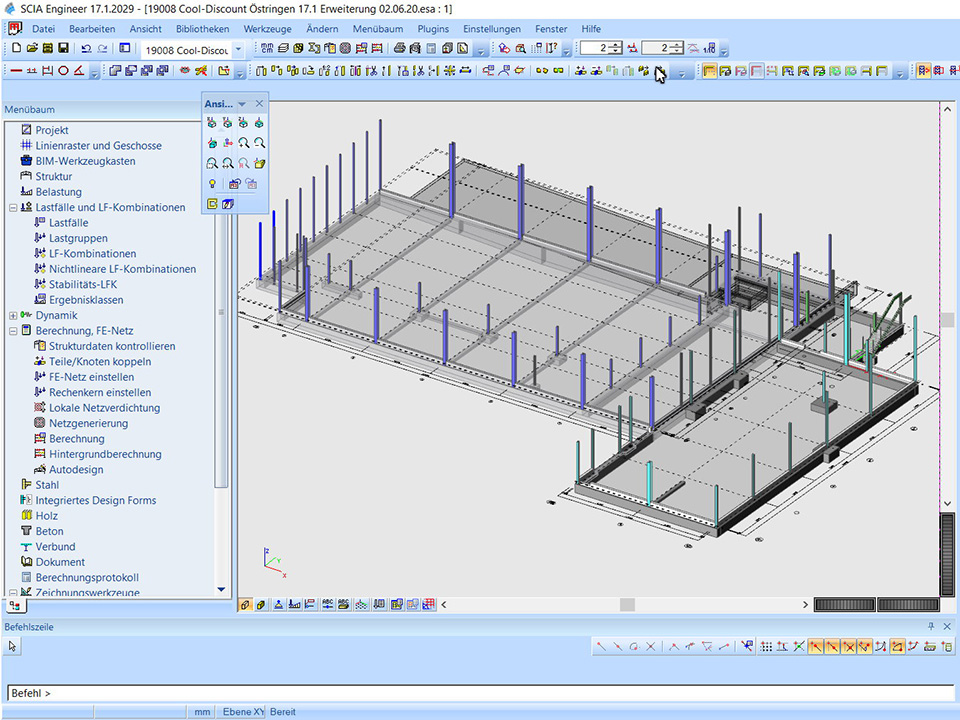The image size is (960, 720).
Task: Click the cursor arrow icon in Befehlszeile
Action: click(x=13, y=647)
